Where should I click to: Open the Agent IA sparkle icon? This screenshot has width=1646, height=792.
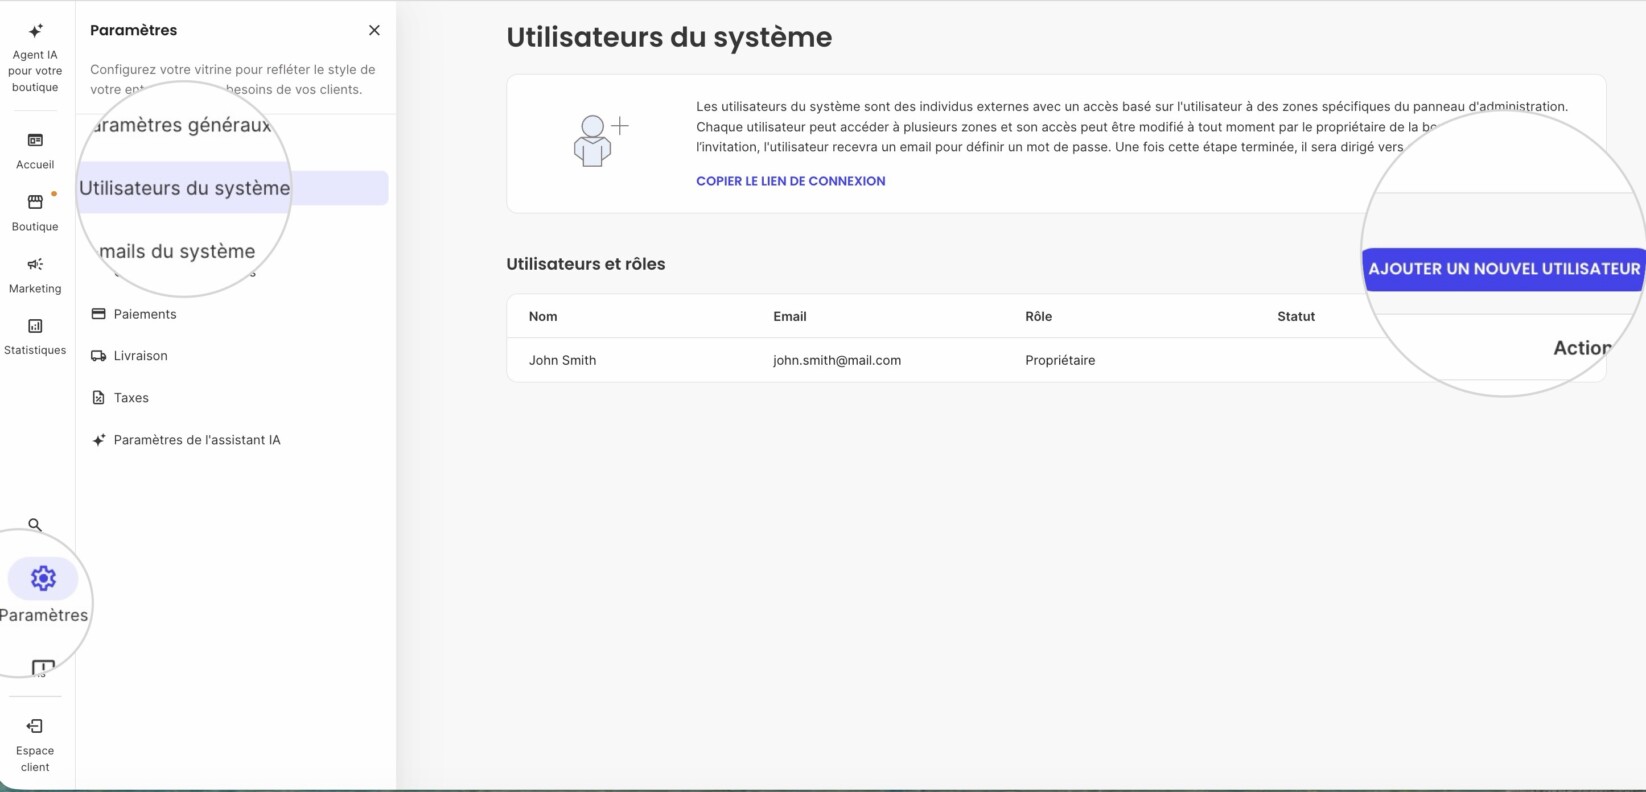(35, 31)
